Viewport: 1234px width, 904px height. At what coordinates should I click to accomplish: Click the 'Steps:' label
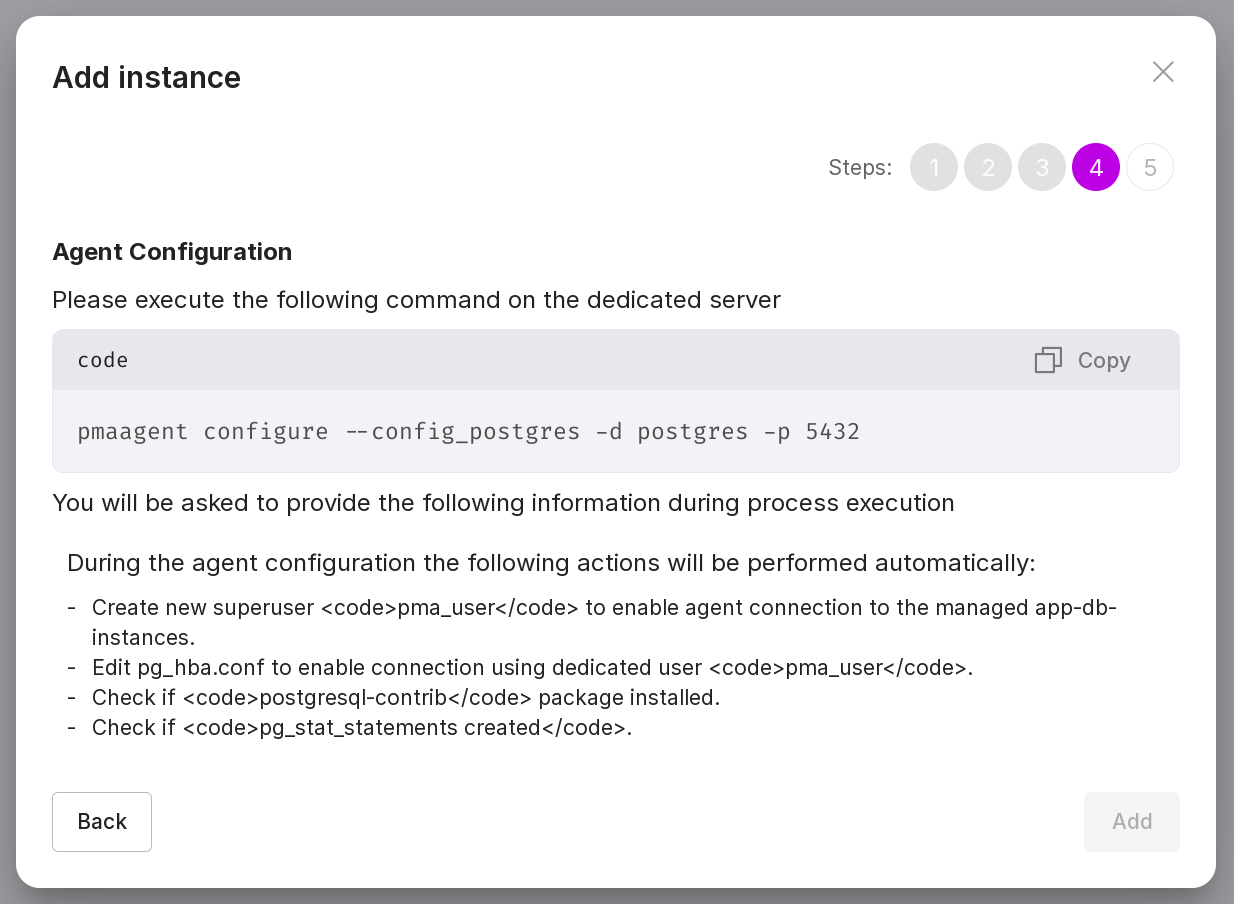[x=859, y=168]
